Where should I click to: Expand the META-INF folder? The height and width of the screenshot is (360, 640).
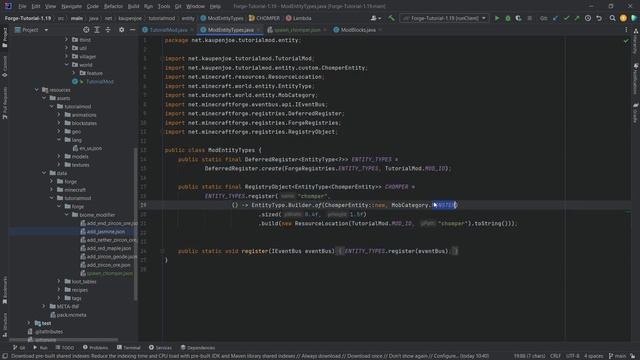(x=44, y=306)
